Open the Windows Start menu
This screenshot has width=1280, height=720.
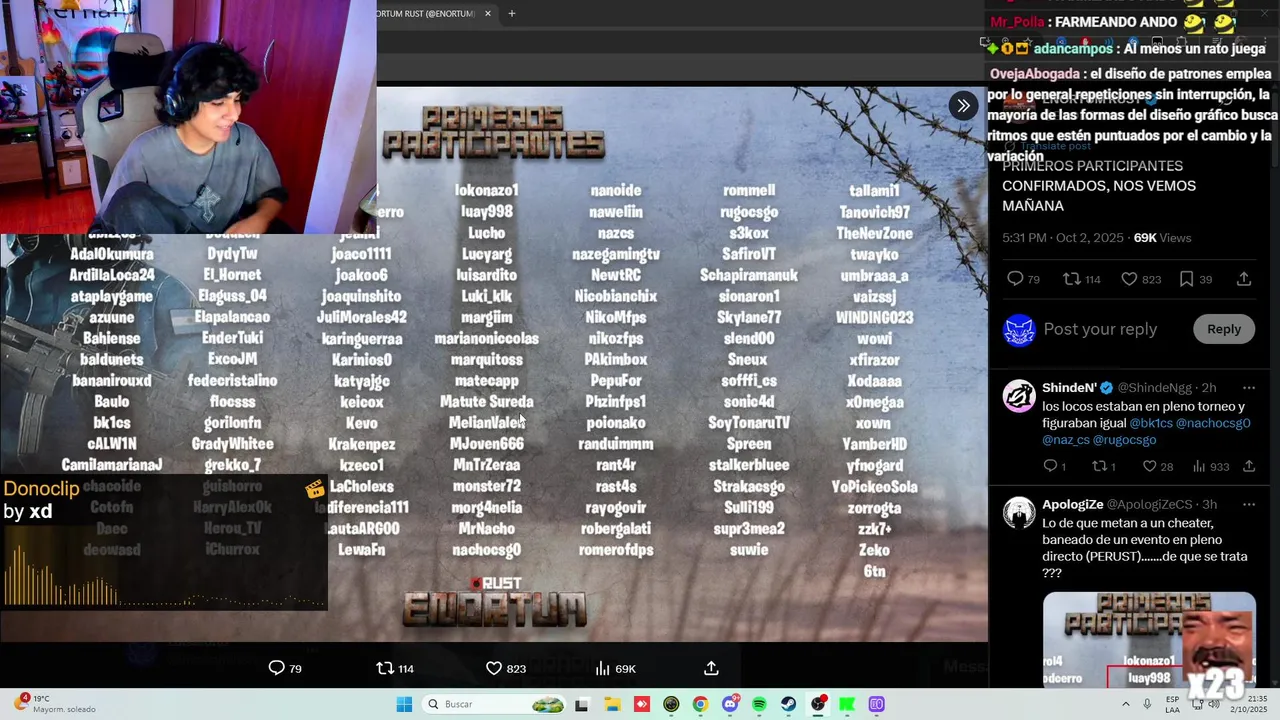tap(404, 704)
